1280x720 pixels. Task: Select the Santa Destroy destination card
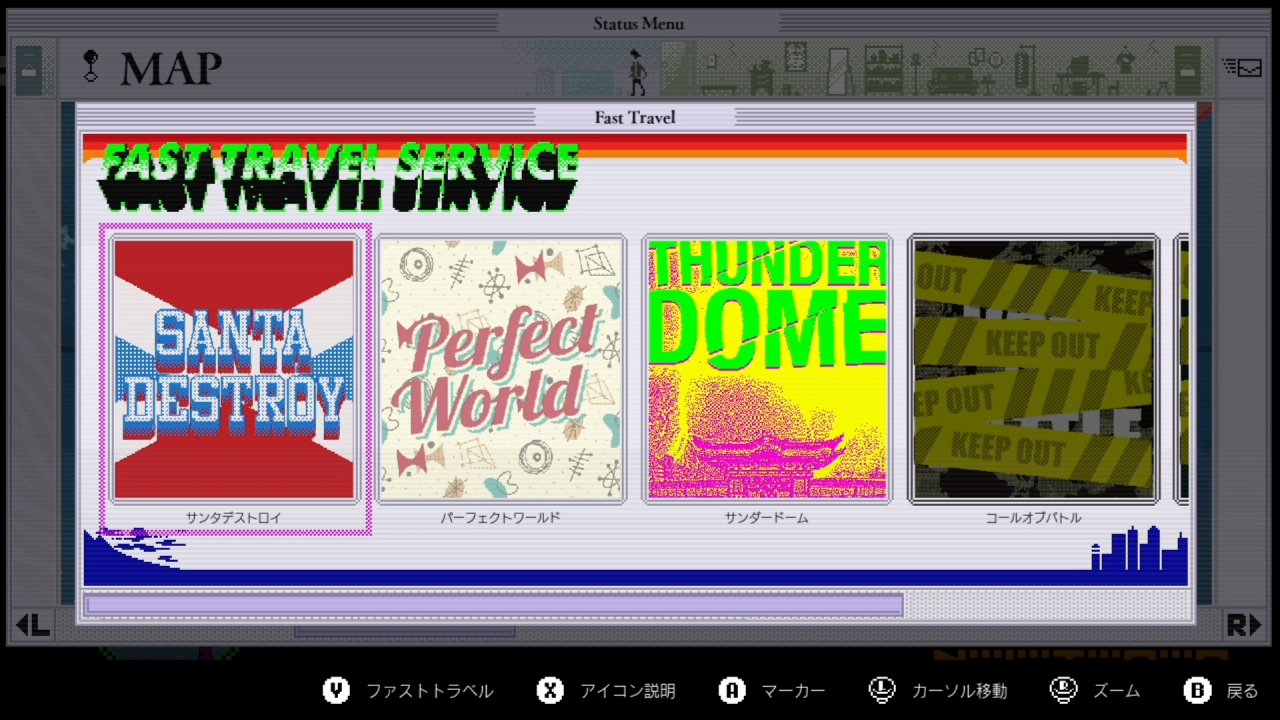(x=234, y=369)
